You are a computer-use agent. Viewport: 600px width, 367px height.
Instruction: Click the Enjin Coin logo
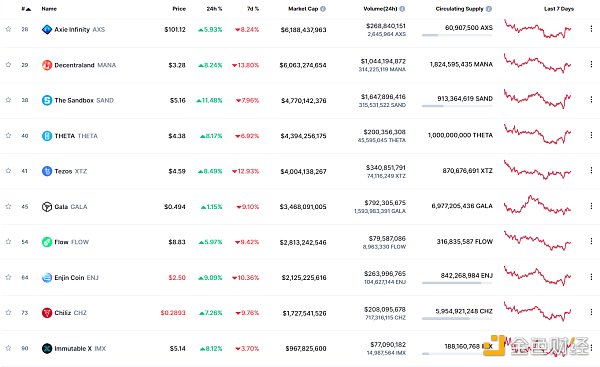[47, 277]
